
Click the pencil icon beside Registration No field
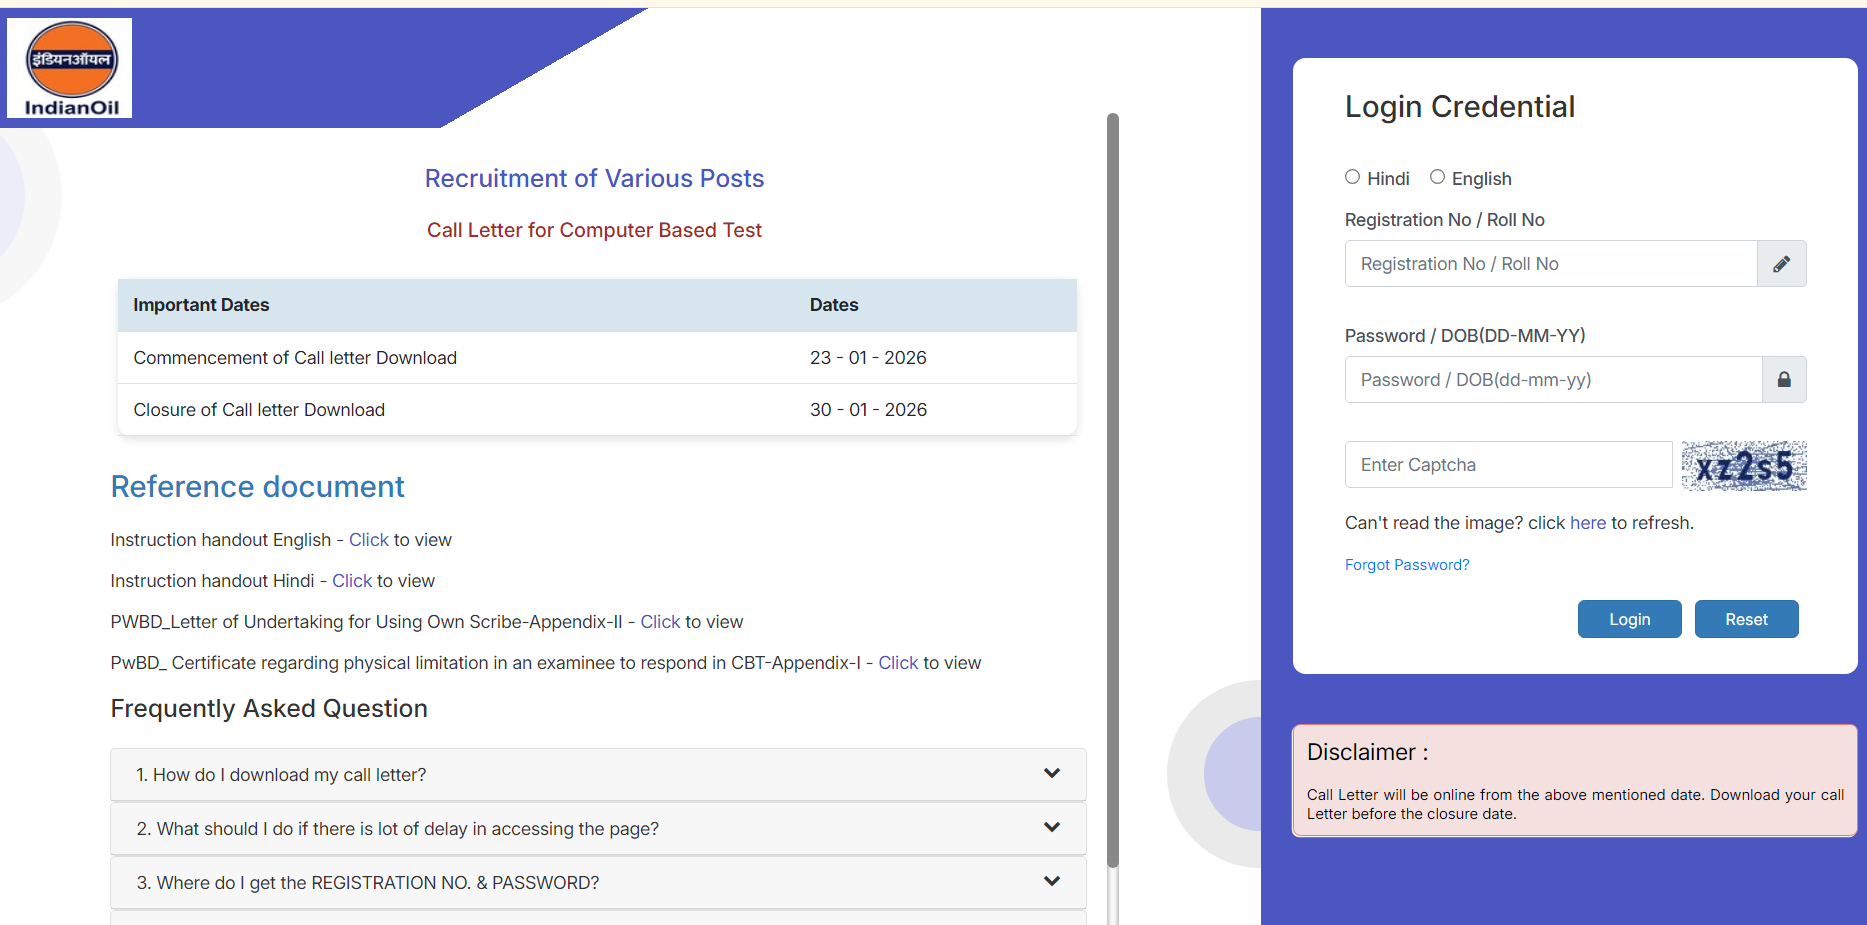[x=1781, y=264]
